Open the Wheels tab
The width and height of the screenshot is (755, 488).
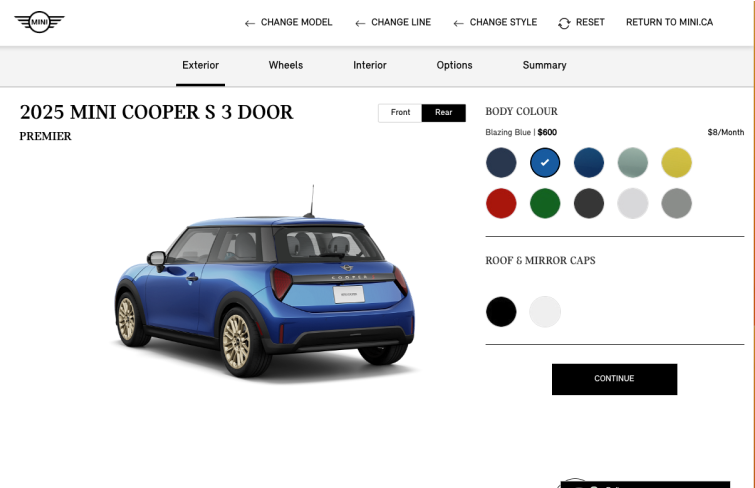[286, 66]
